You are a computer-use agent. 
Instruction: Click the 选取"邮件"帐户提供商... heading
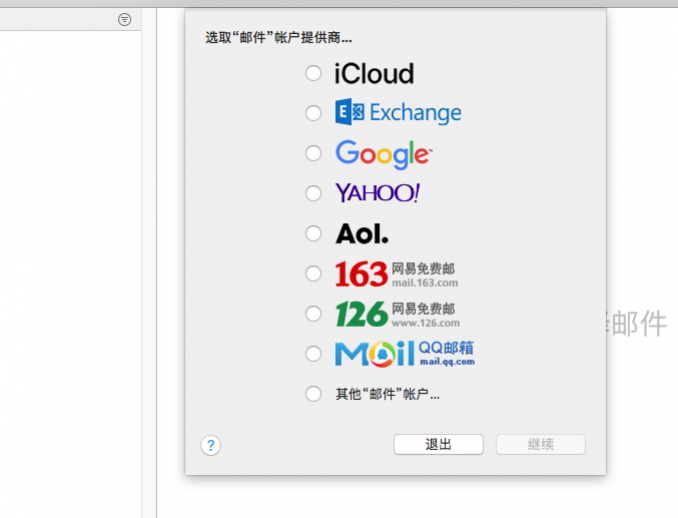pyautogui.click(x=278, y=38)
